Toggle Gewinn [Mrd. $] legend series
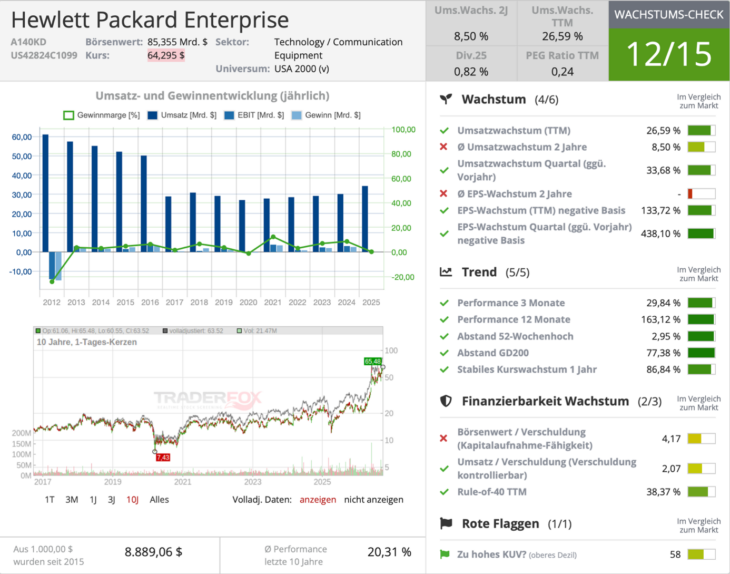This screenshot has width=730, height=574. (326, 115)
